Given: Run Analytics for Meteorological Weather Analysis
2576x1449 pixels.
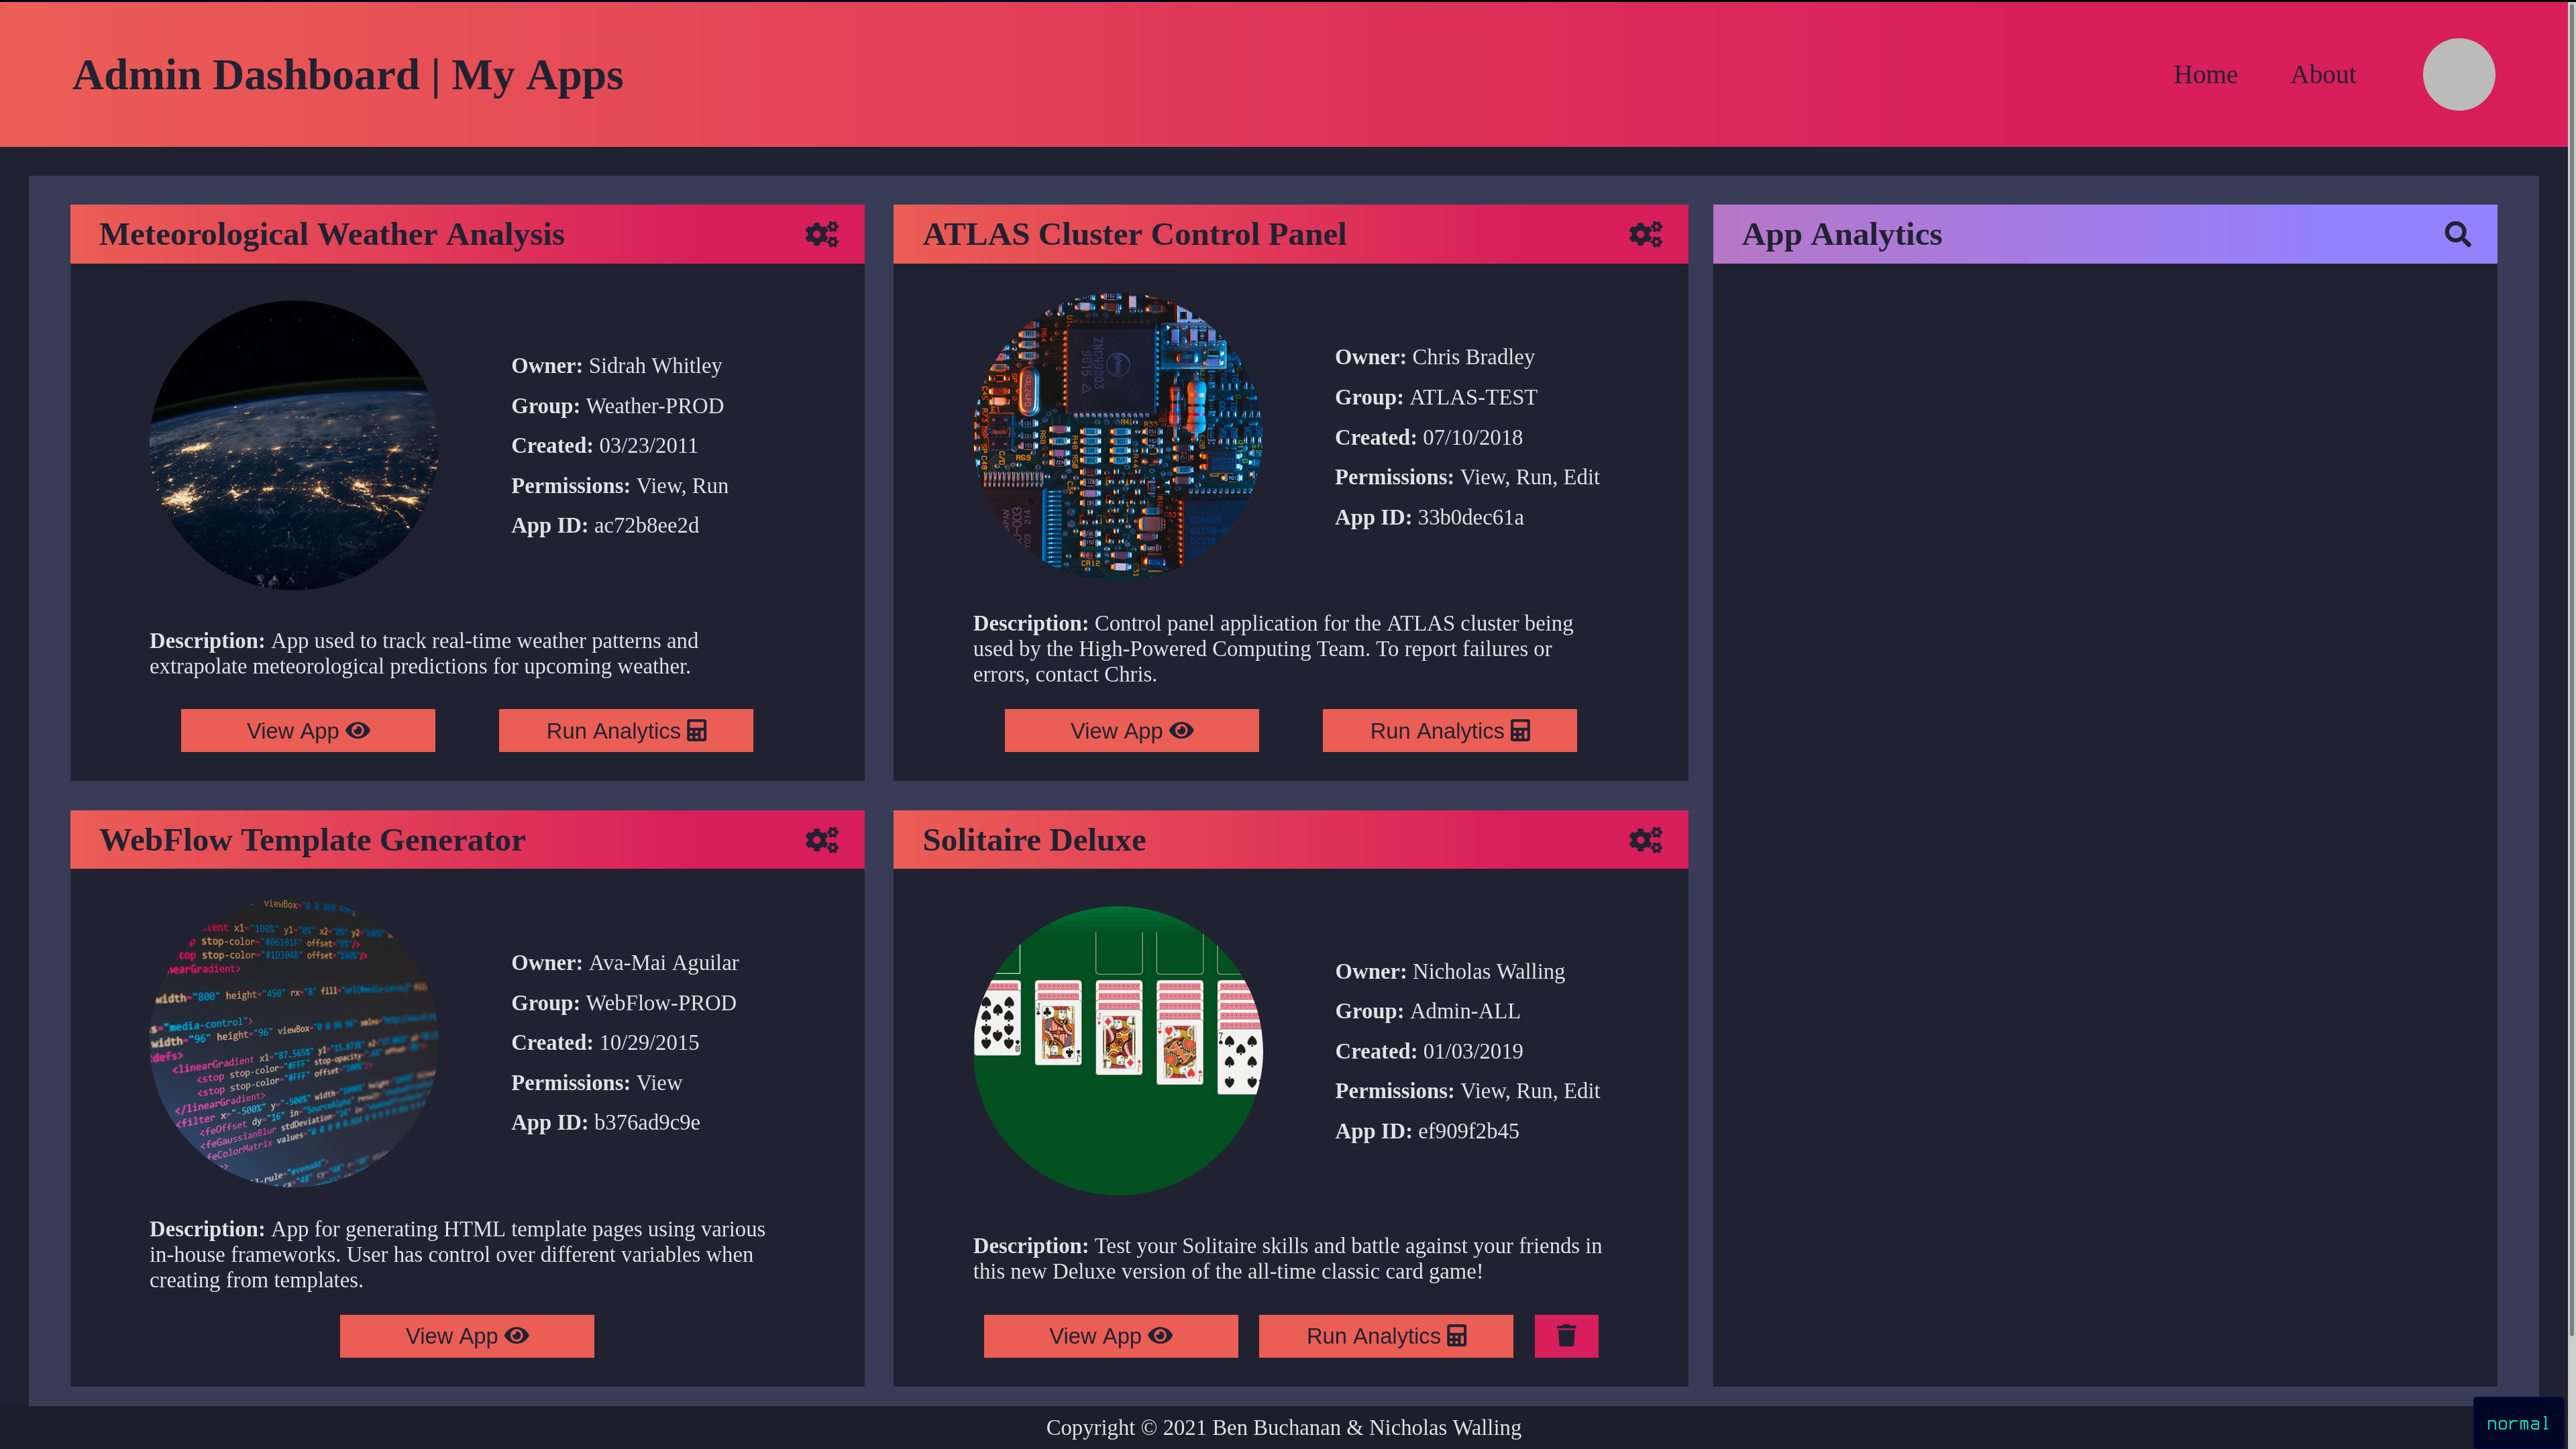Looking at the screenshot, I should click(626, 731).
